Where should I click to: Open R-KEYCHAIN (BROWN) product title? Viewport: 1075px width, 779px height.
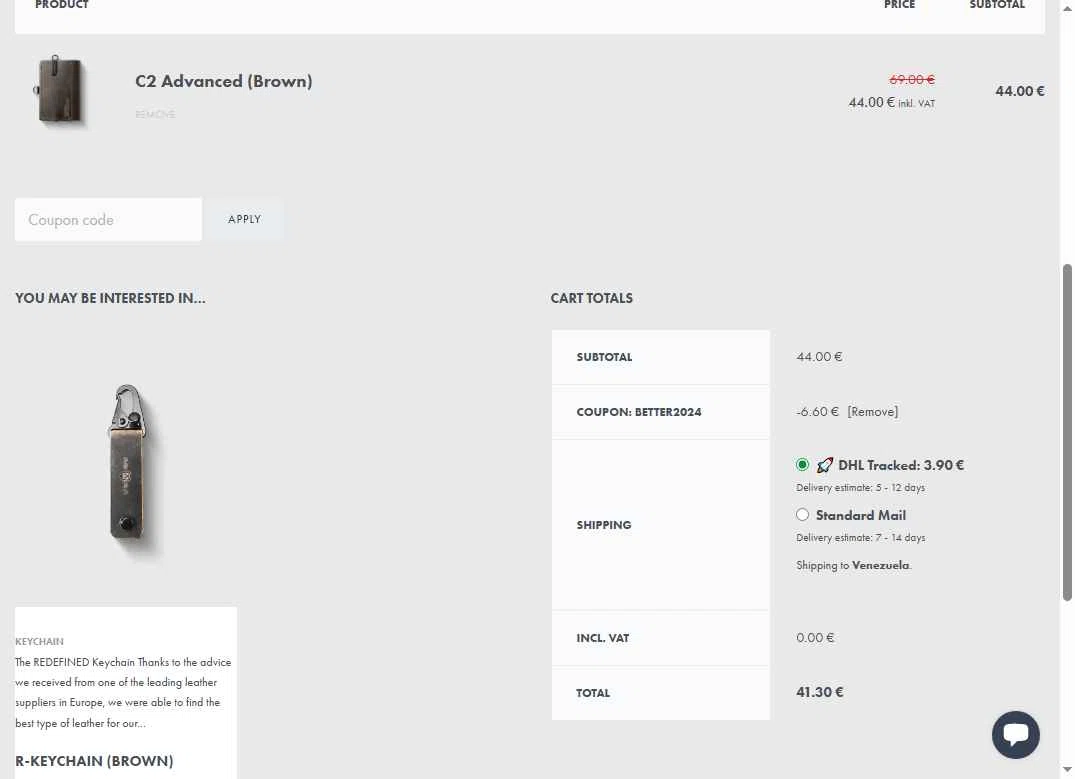tap(94, 760)
